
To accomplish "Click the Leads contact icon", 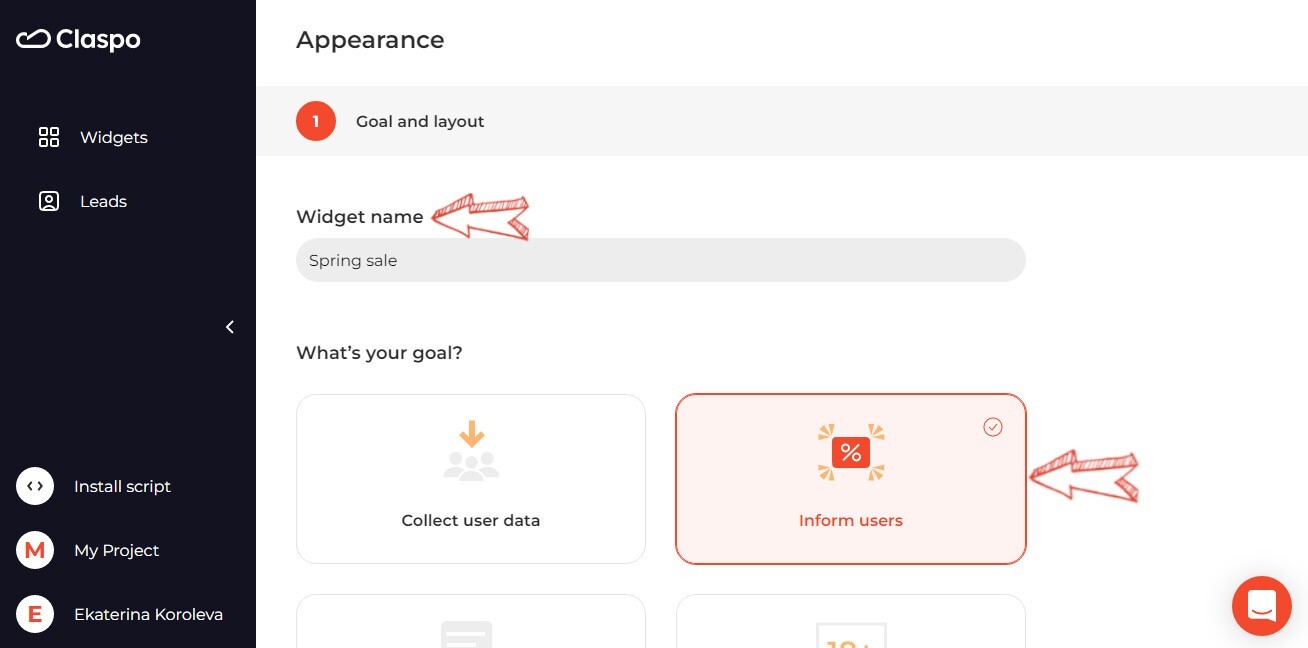I will 49,201.
